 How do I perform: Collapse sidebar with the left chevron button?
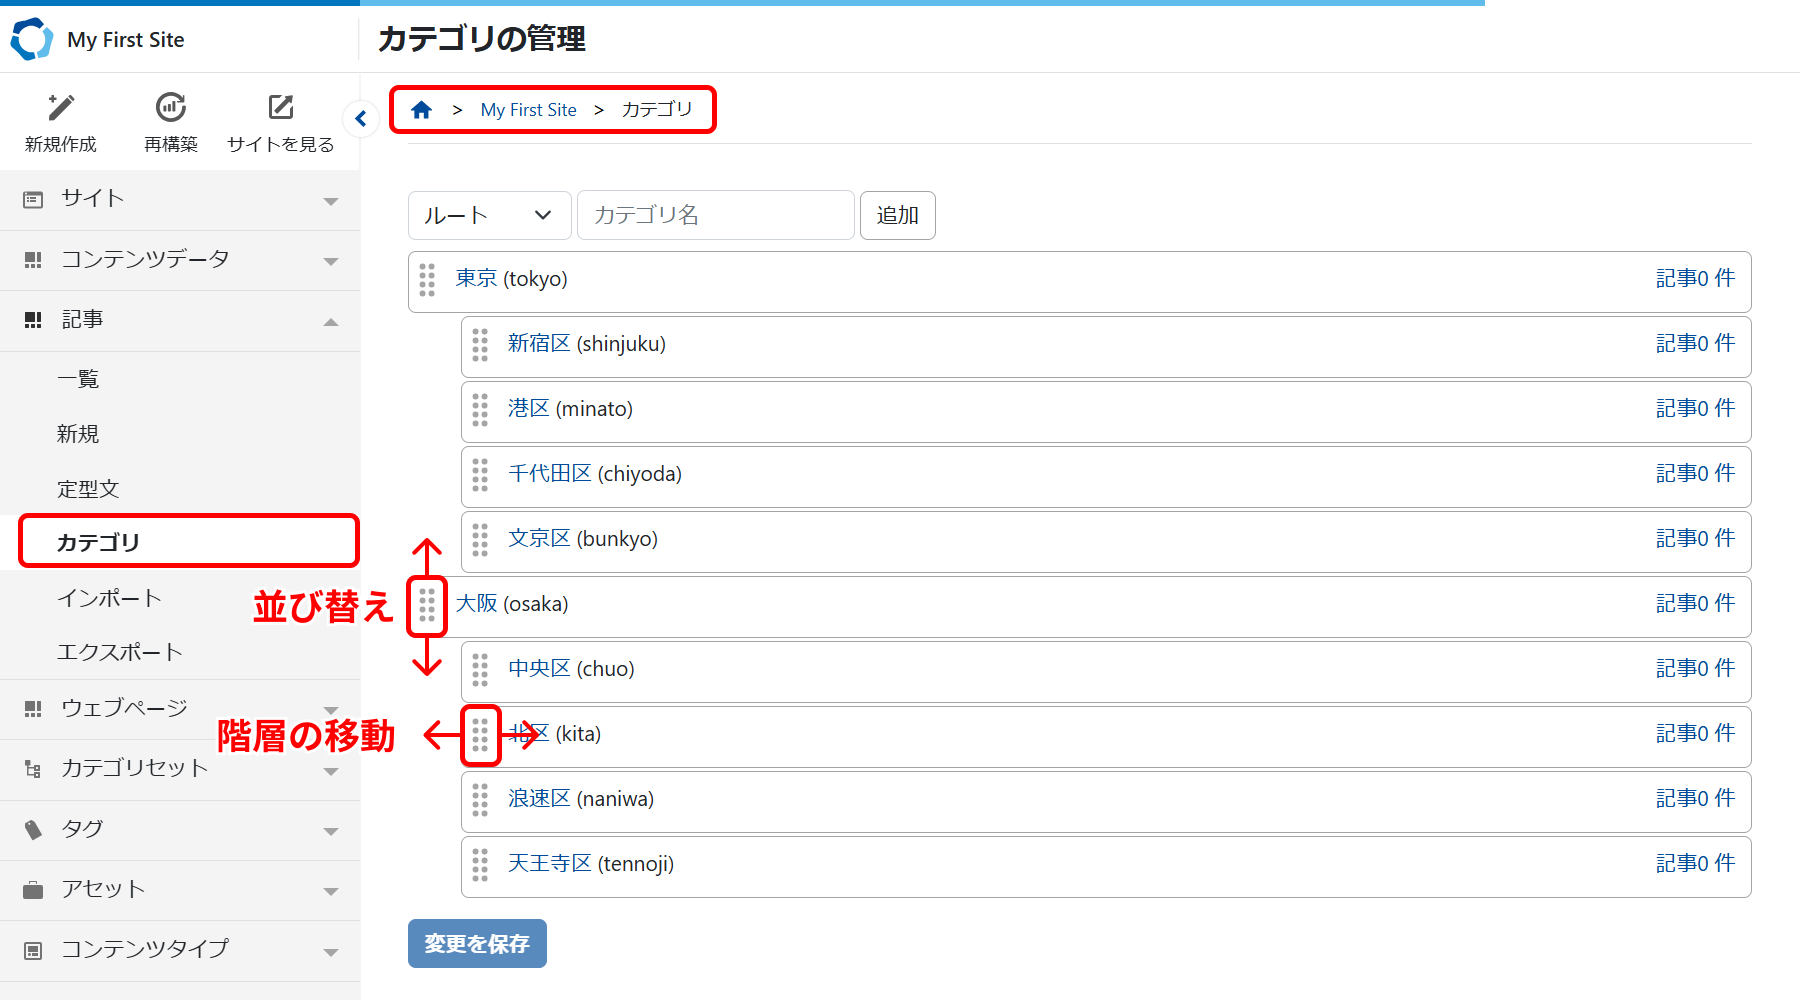361,119
